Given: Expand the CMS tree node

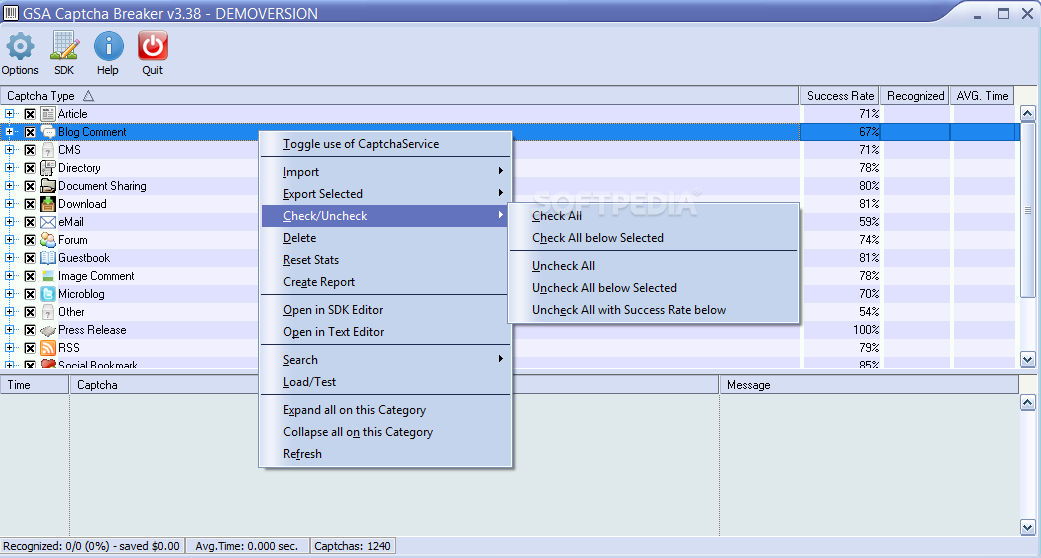Looking at the screenshot, I should click(9, 149).
